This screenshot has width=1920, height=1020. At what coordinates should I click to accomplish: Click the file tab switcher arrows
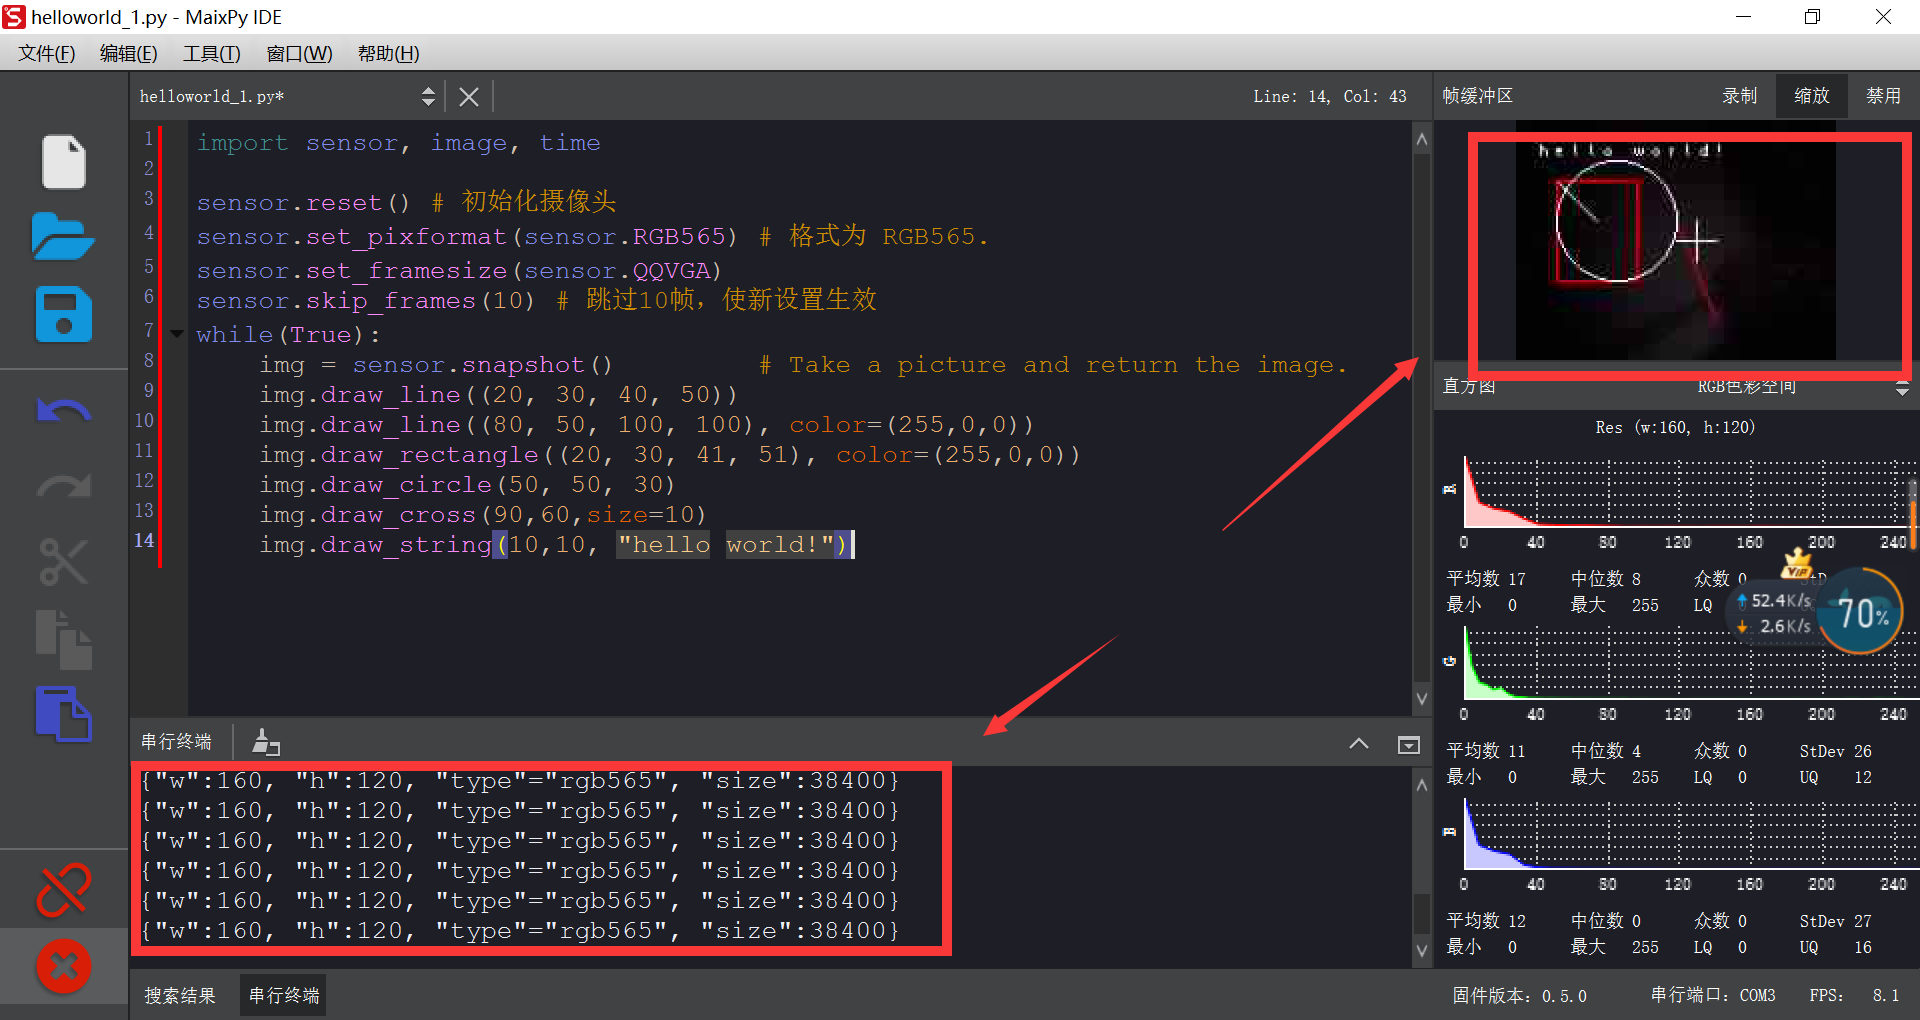tap(429, 95)
